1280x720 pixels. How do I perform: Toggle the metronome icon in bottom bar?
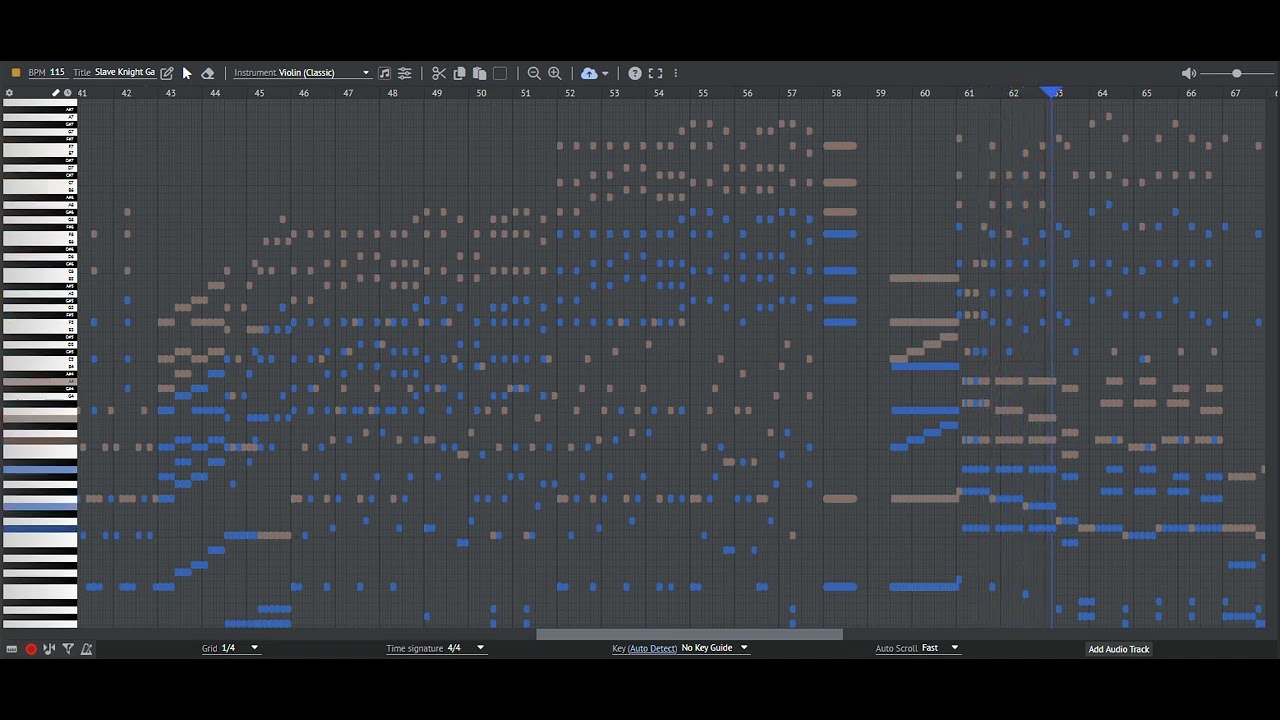pos(87,649)
